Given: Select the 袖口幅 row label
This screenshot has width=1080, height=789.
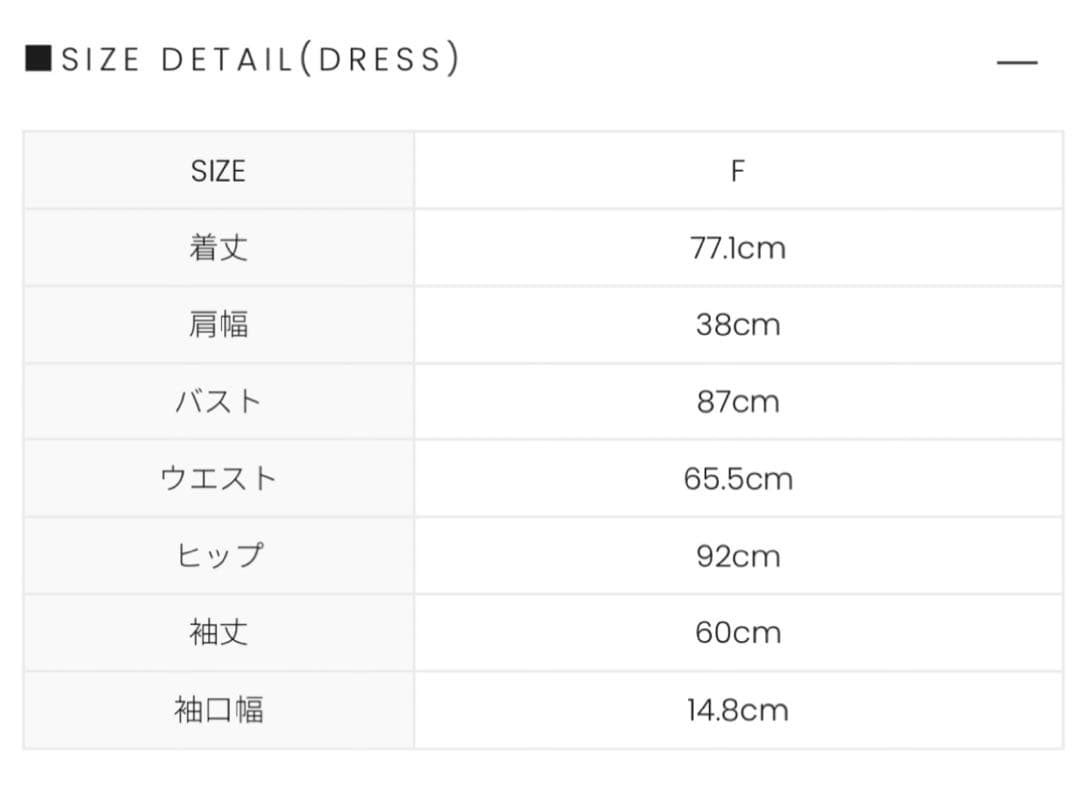Looking at the screenshot, I should [218, 709].
